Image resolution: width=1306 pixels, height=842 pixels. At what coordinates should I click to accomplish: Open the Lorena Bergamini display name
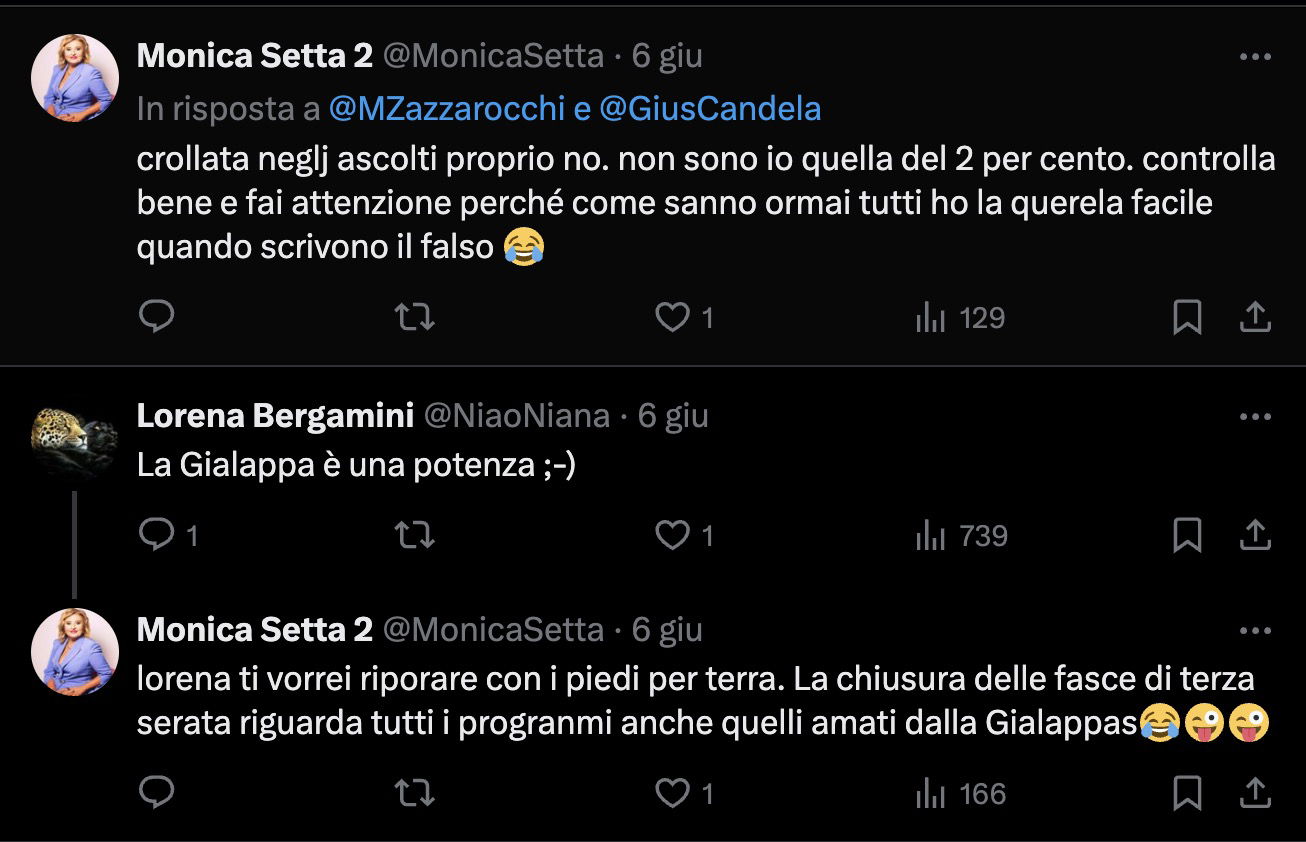(x=275, y=415)
